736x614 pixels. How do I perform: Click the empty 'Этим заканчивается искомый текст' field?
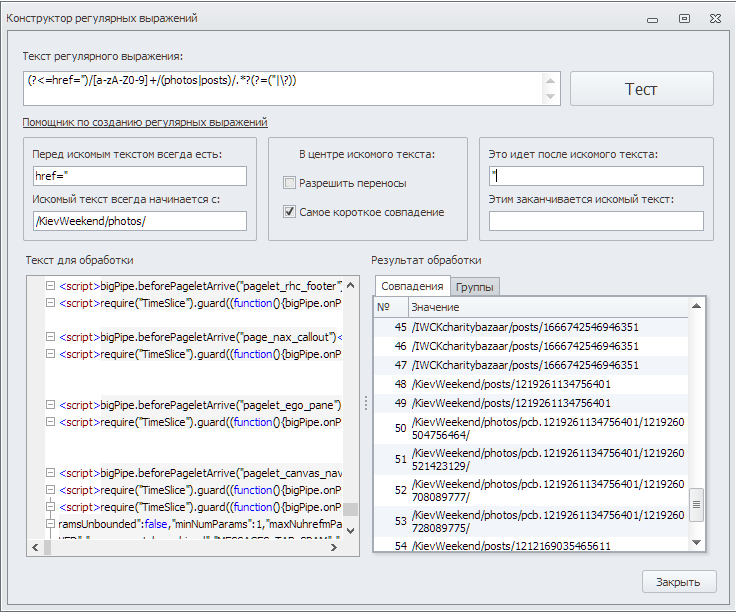(x=596, y=221)
